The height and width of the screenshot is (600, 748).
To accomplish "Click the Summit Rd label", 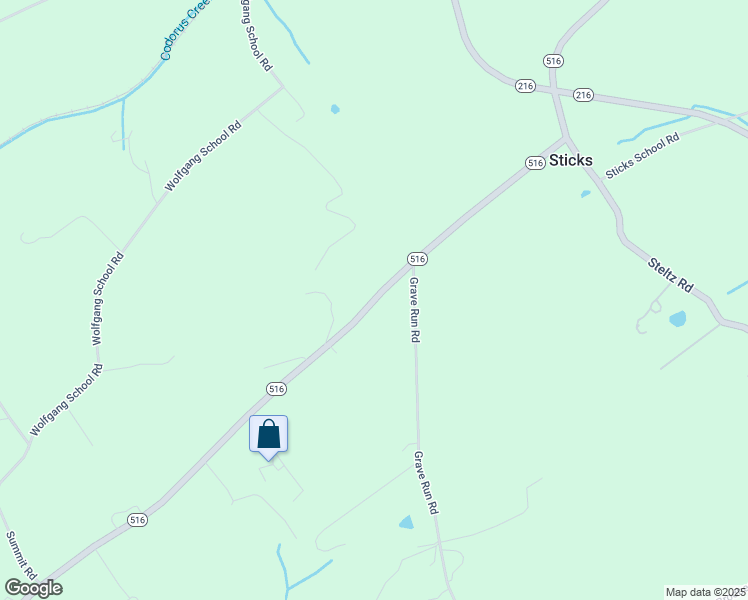I will tap(21, 555).
